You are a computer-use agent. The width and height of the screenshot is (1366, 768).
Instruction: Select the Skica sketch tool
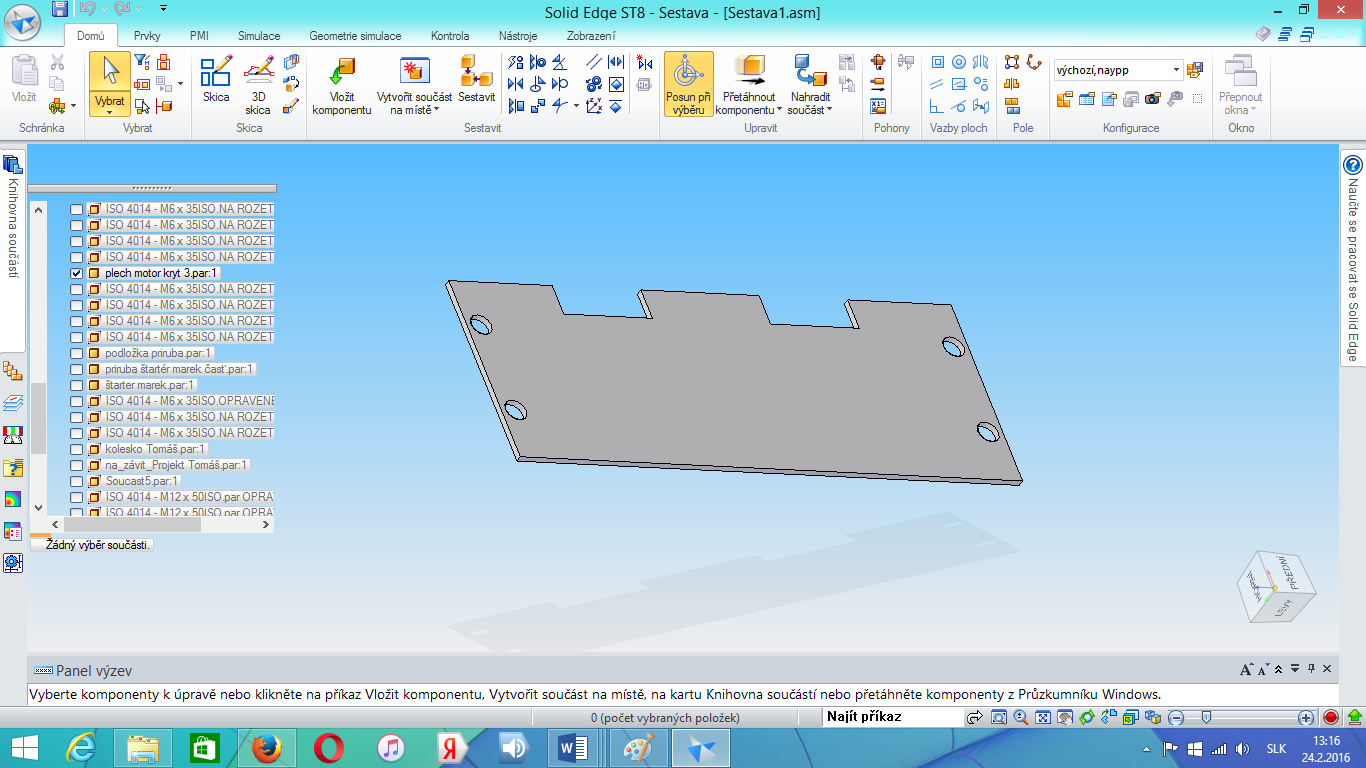coord(216,80)
